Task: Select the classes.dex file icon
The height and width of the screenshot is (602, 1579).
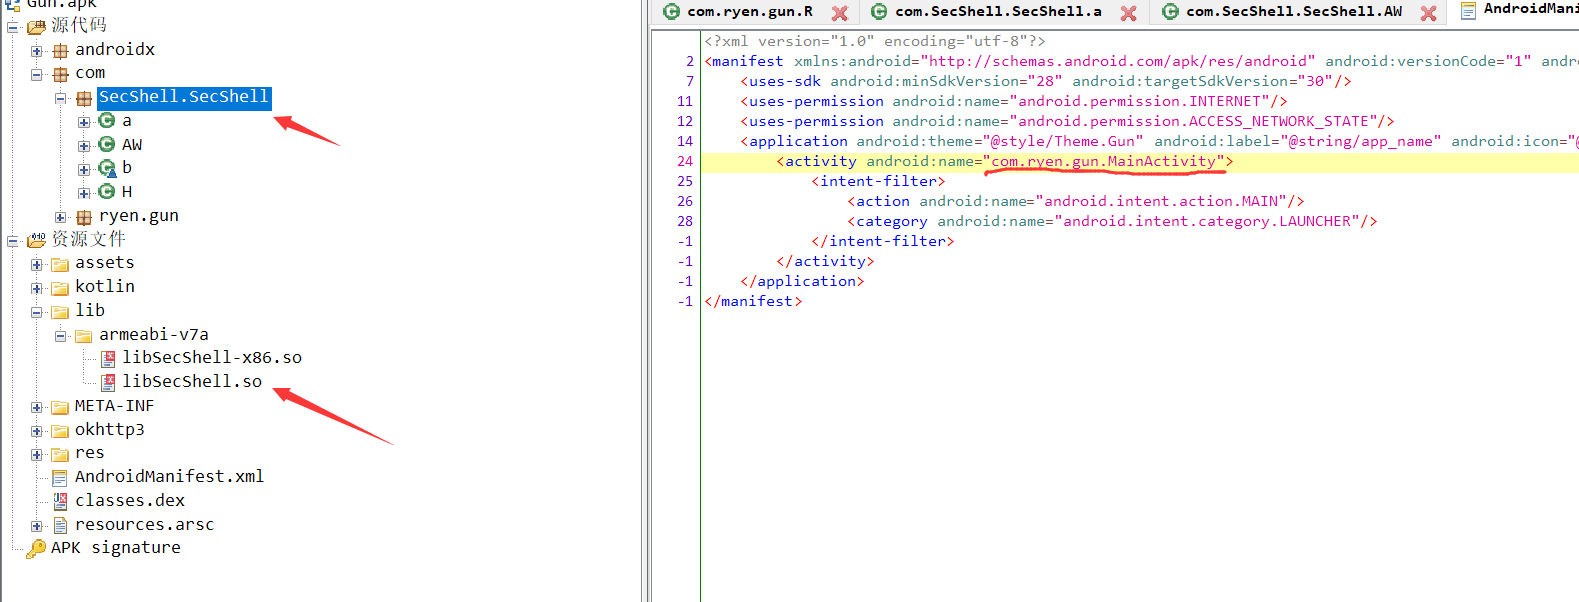Action: [x=60, y=501]
